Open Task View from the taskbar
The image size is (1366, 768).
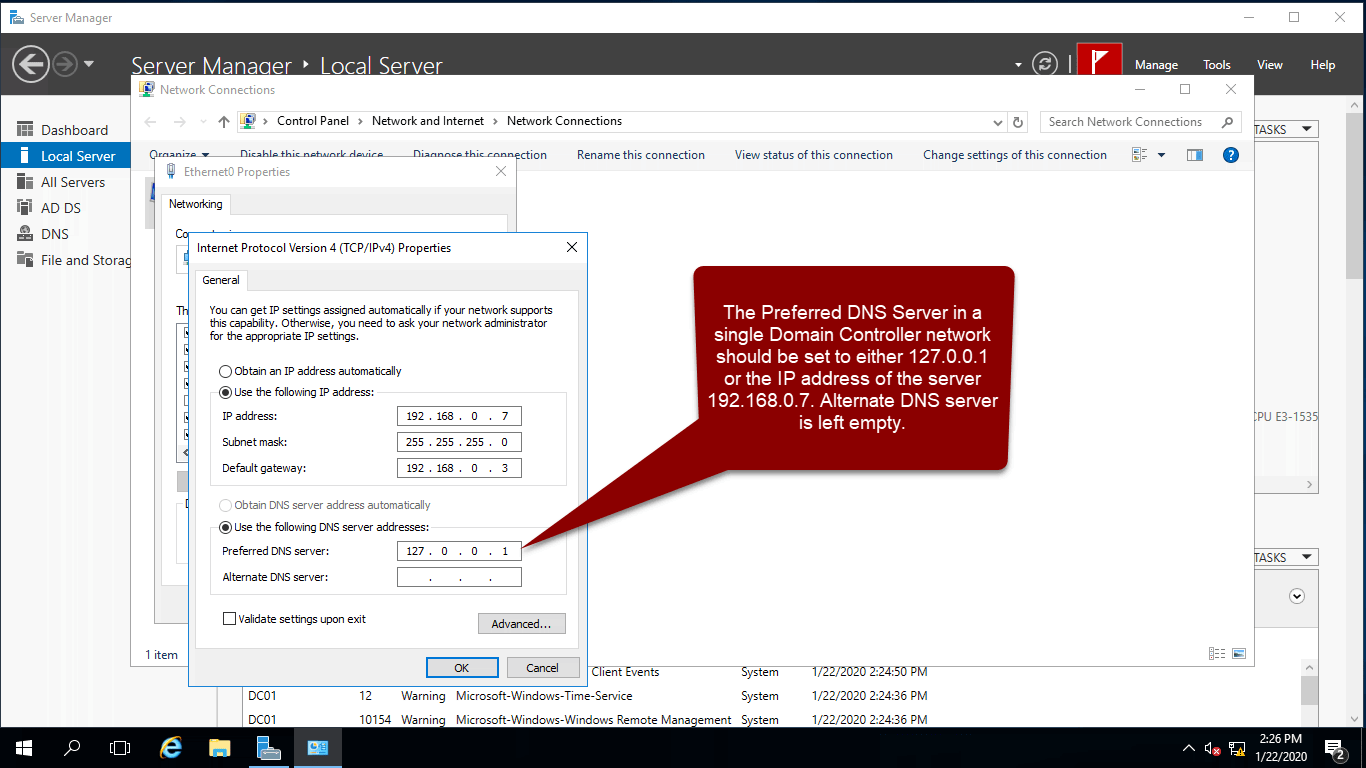[120, 748]
